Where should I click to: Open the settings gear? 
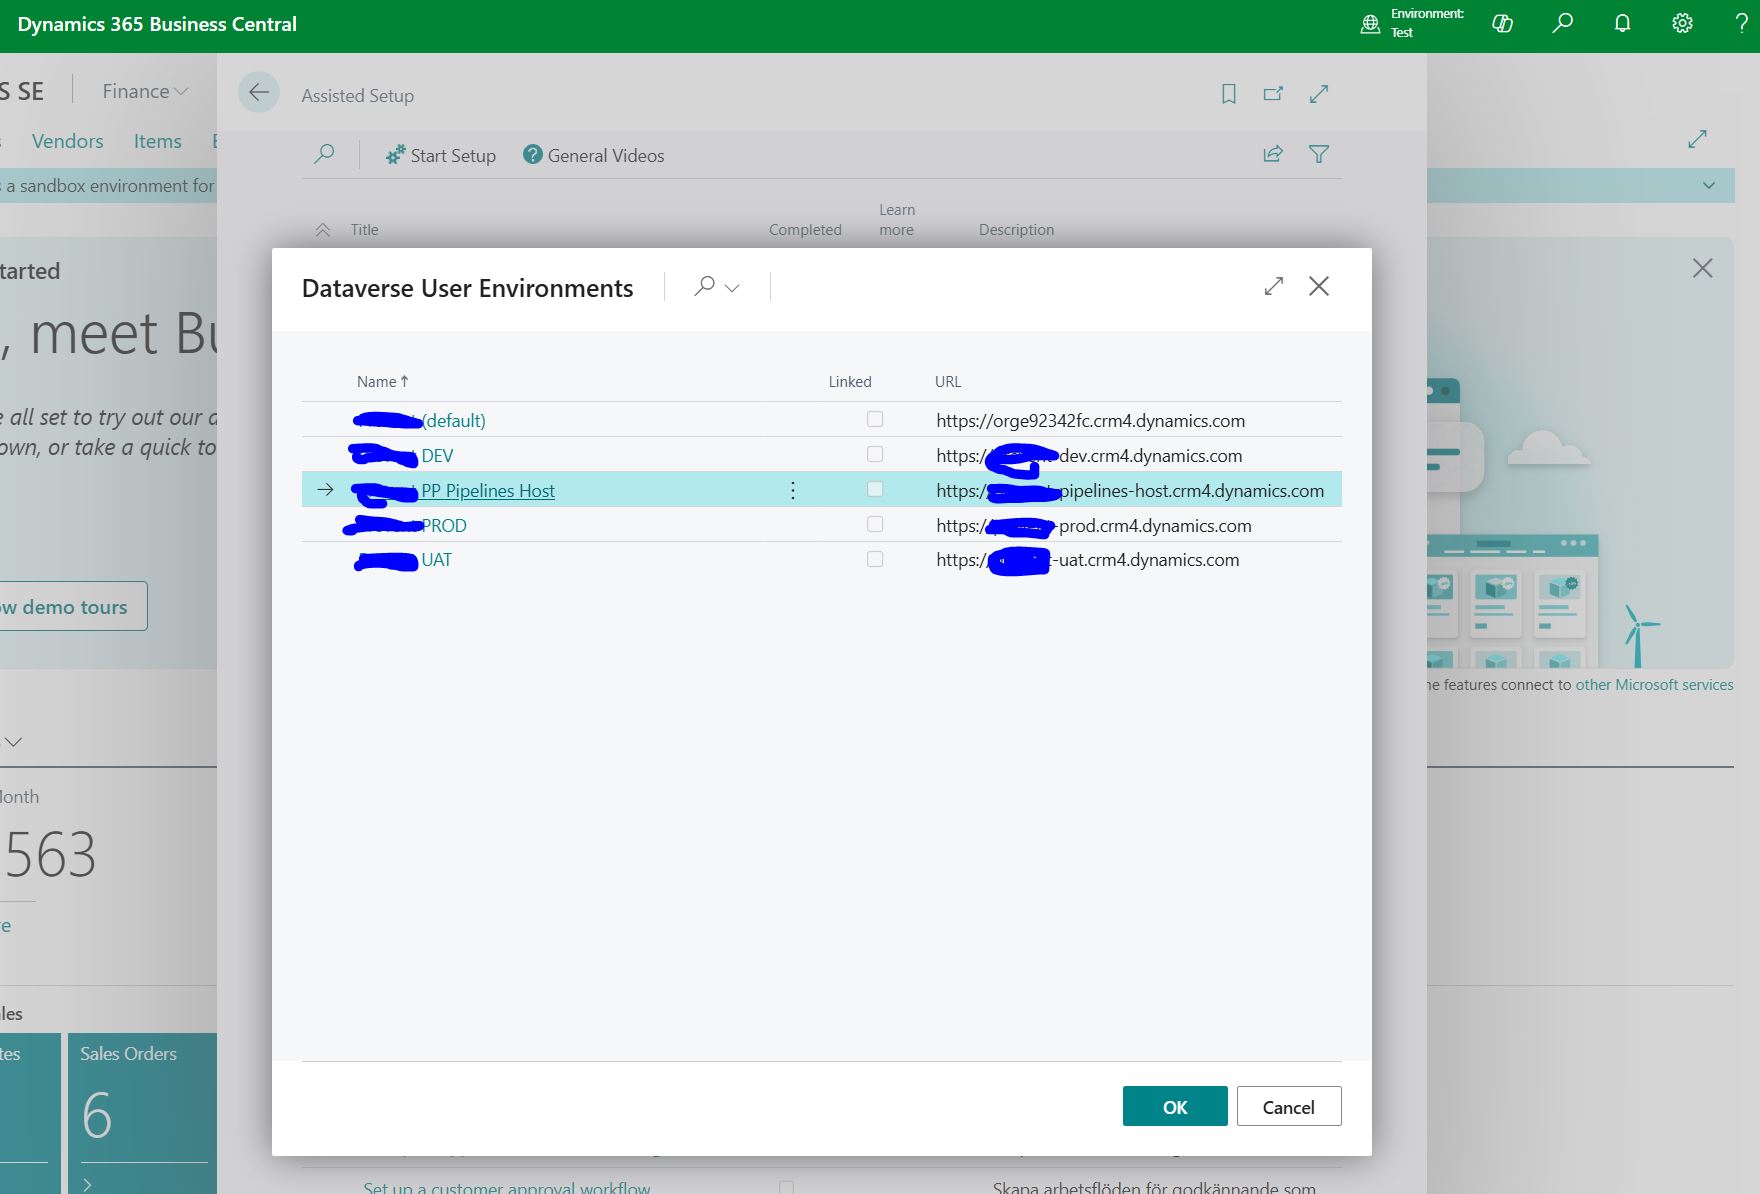(x=1682, y=23)
